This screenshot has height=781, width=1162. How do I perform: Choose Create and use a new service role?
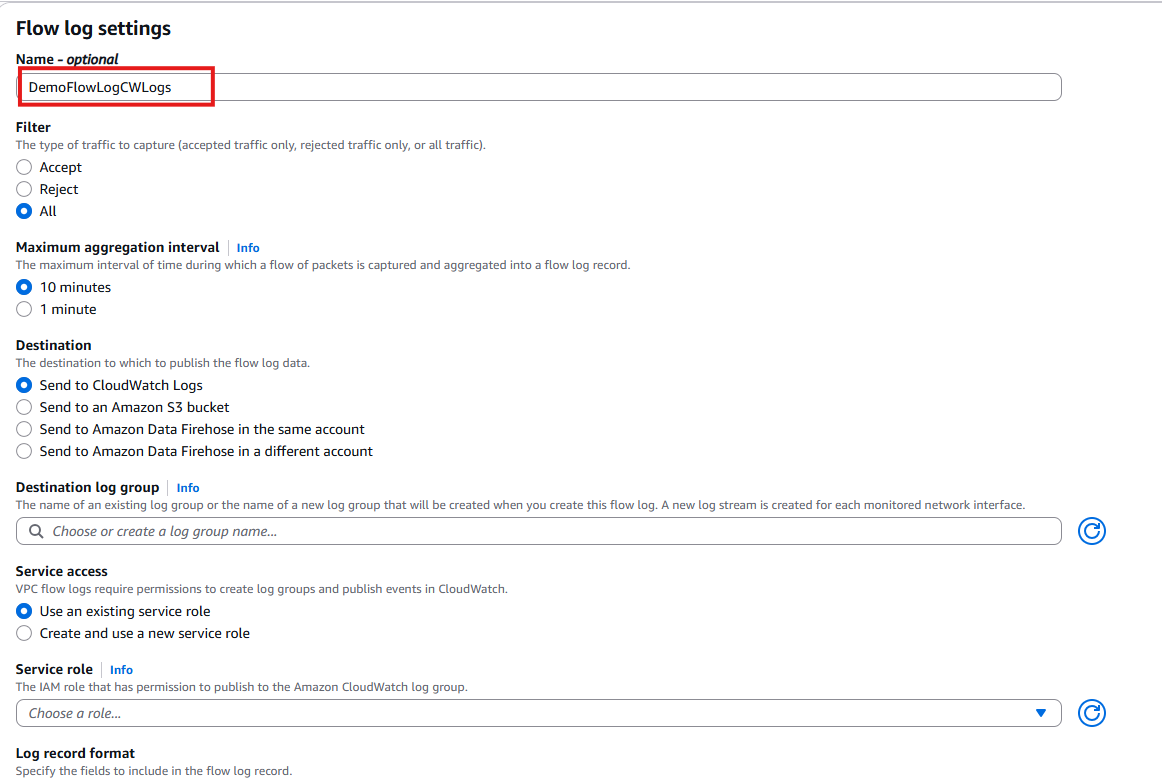click(x=25, y=633)
